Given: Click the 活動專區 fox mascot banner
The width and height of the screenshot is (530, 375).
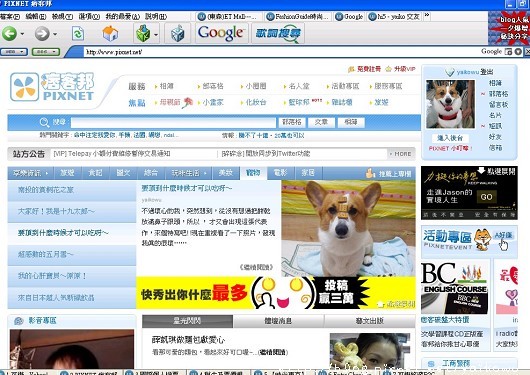Looking at the screenshot, I should [x=469, y=241].
